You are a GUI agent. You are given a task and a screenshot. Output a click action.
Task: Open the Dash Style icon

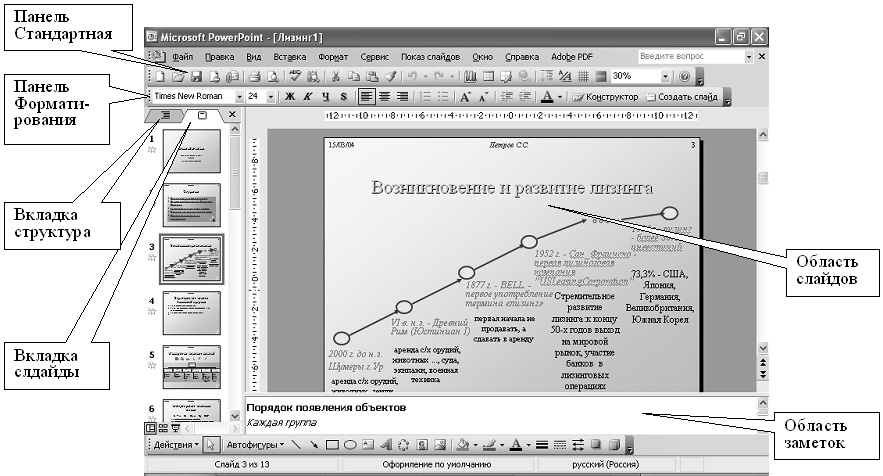pos(560,445)
